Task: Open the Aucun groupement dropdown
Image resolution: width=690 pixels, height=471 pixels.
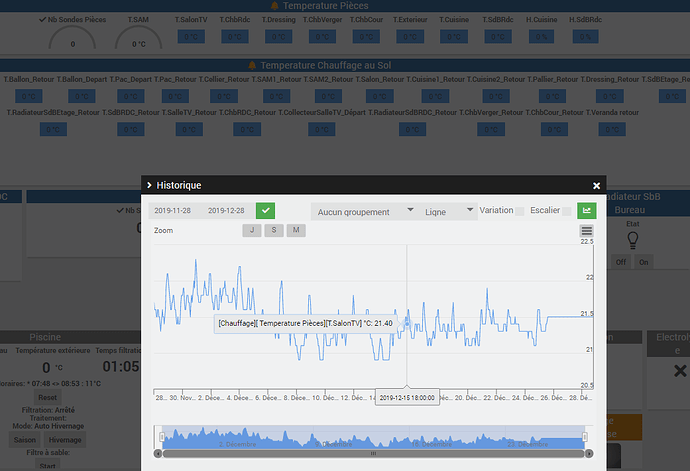Action: pos(364,212)
